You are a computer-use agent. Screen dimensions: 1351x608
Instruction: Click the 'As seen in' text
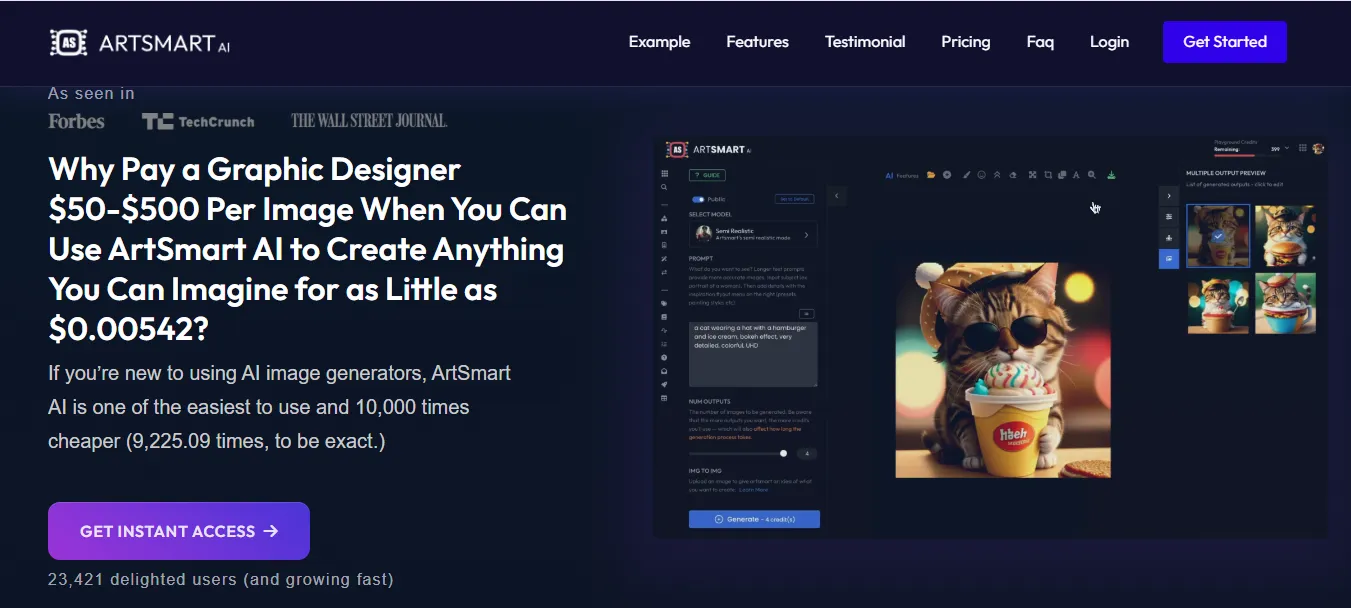(x=91, y=93)
